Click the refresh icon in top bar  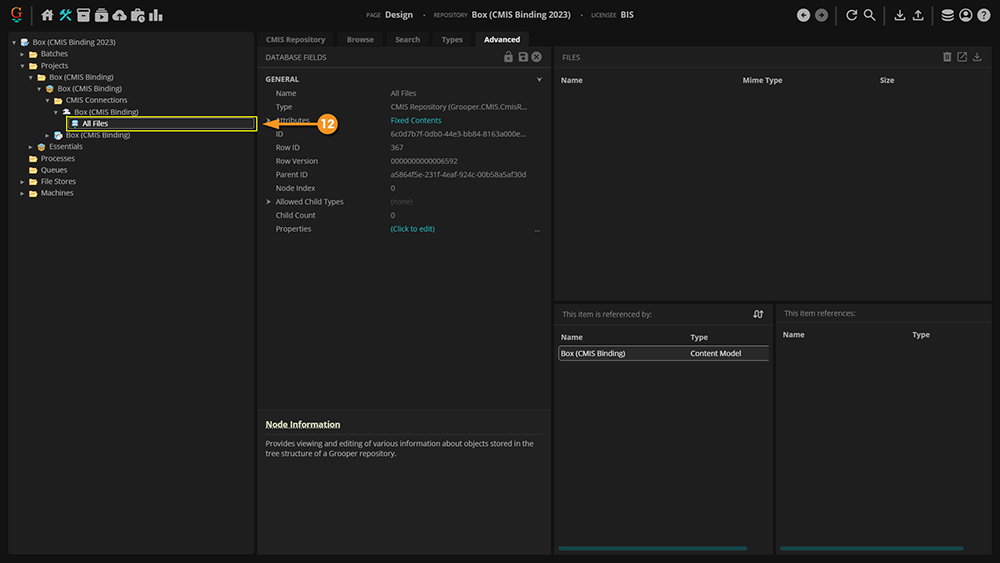click(851, 15)
